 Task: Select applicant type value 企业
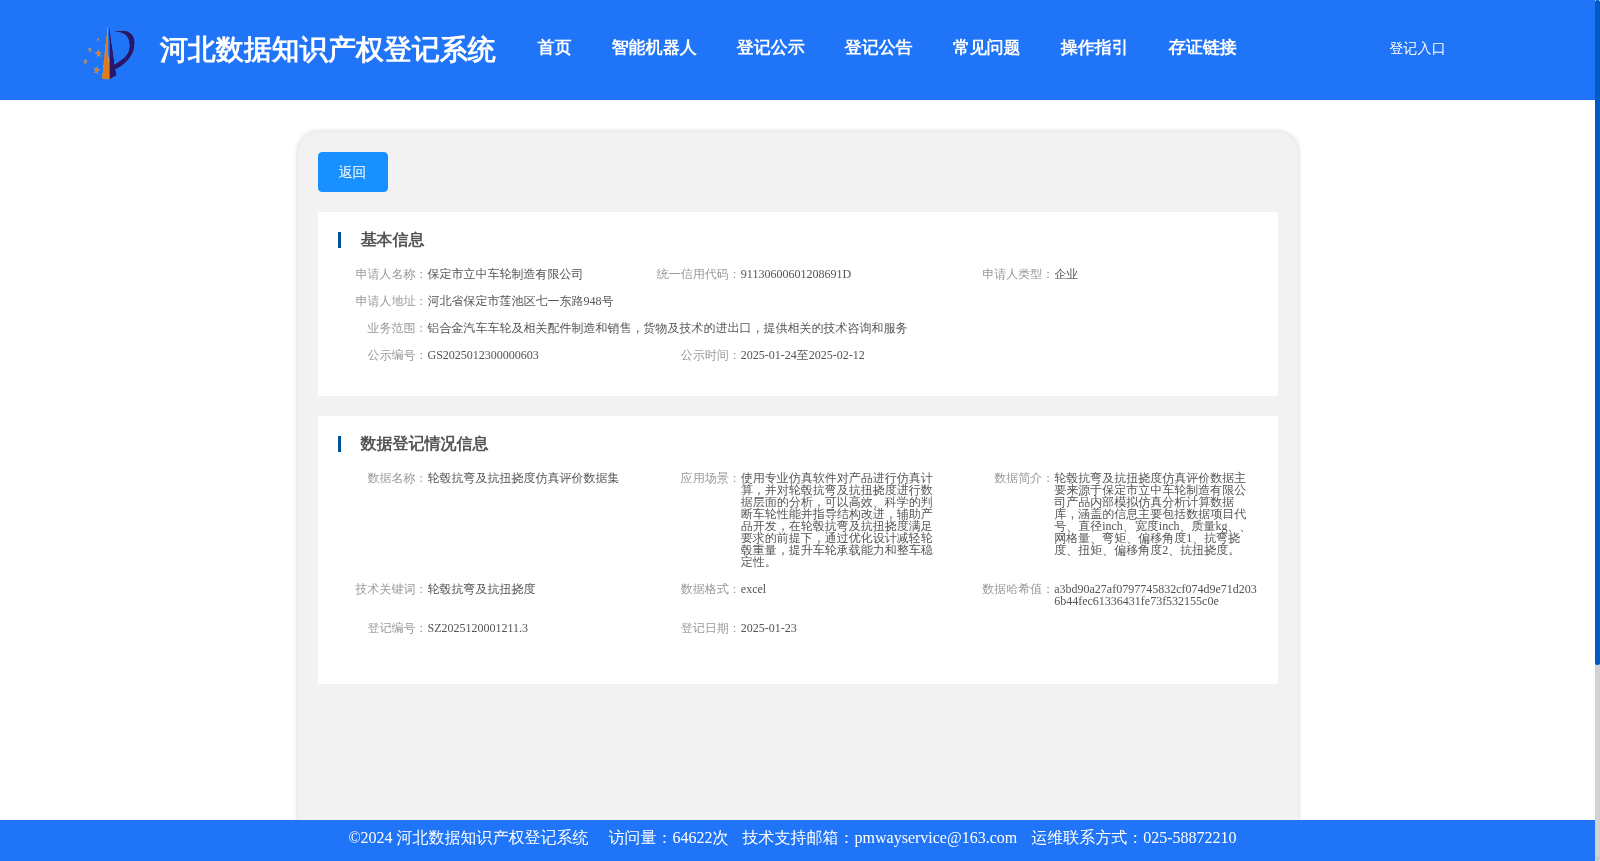(1066, 274)
